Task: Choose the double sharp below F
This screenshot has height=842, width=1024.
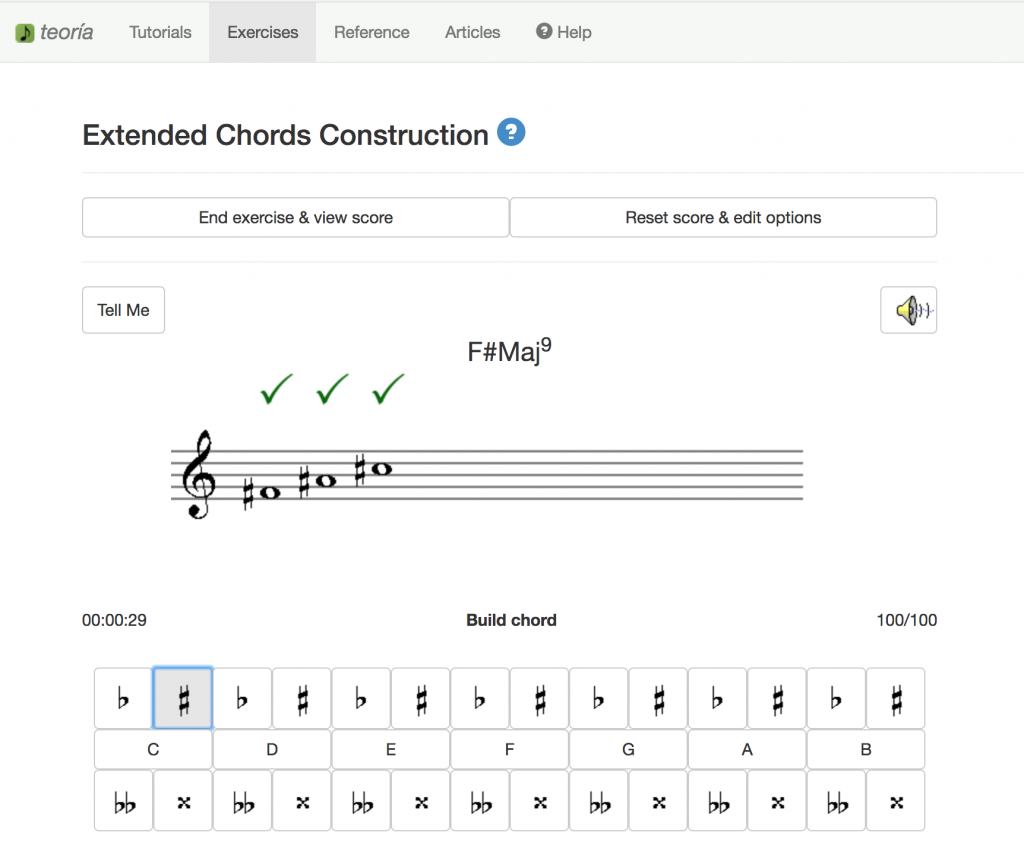Action: [x=540, y=801]
